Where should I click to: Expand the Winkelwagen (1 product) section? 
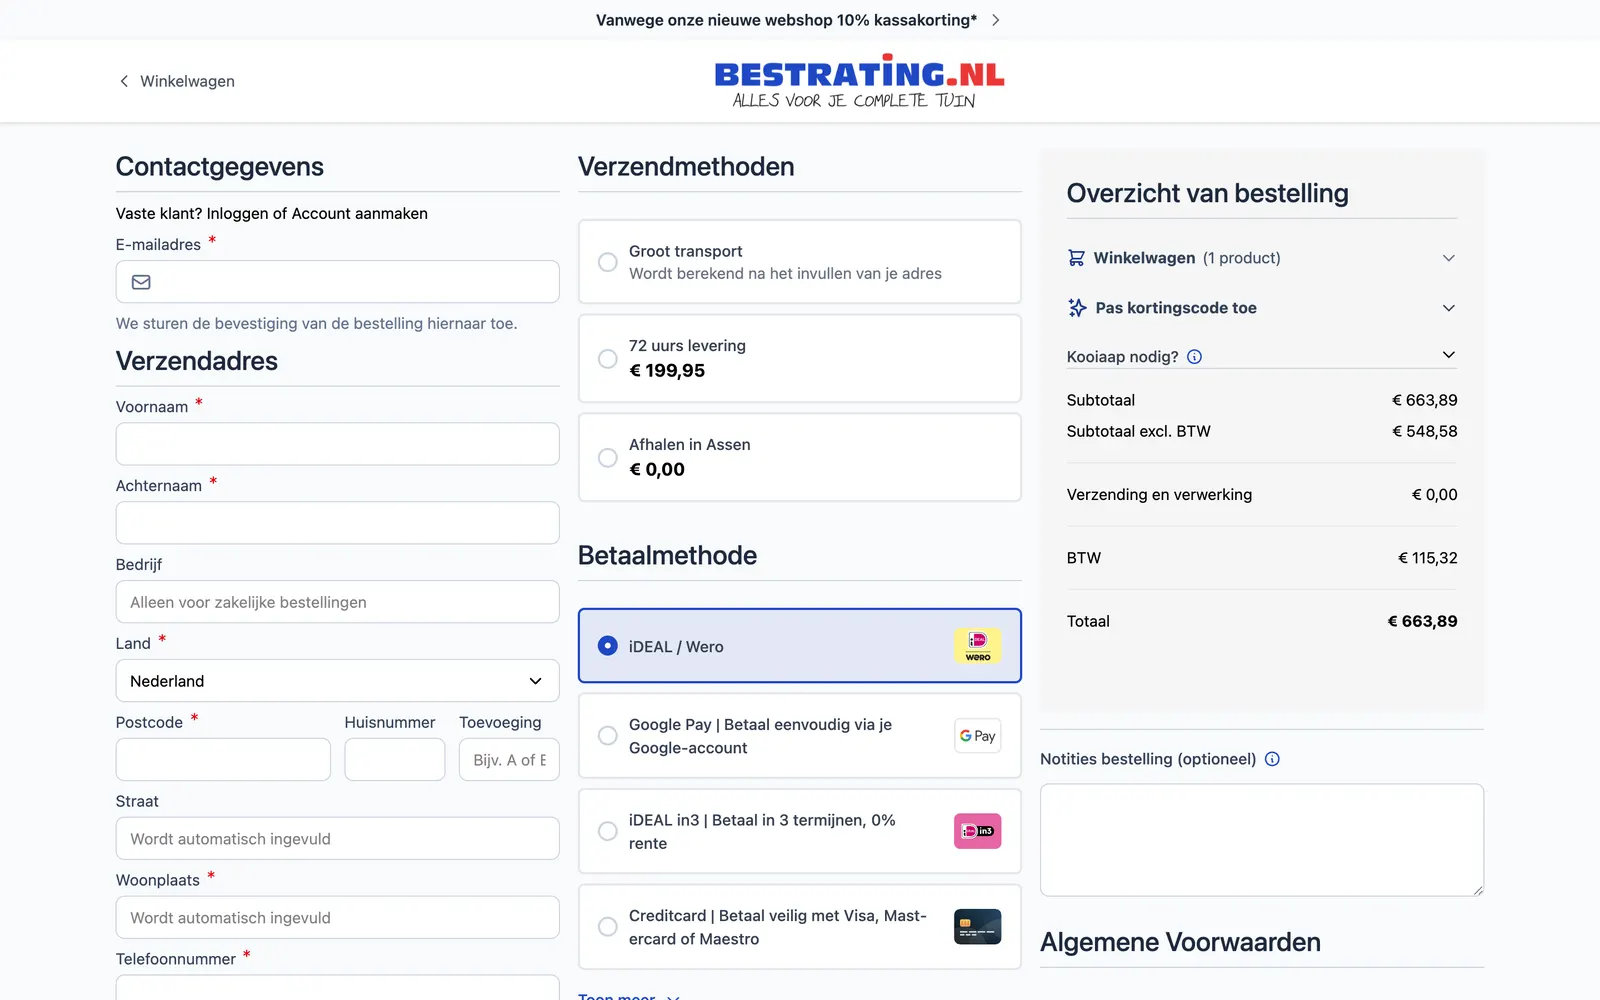coord(1262,258)
